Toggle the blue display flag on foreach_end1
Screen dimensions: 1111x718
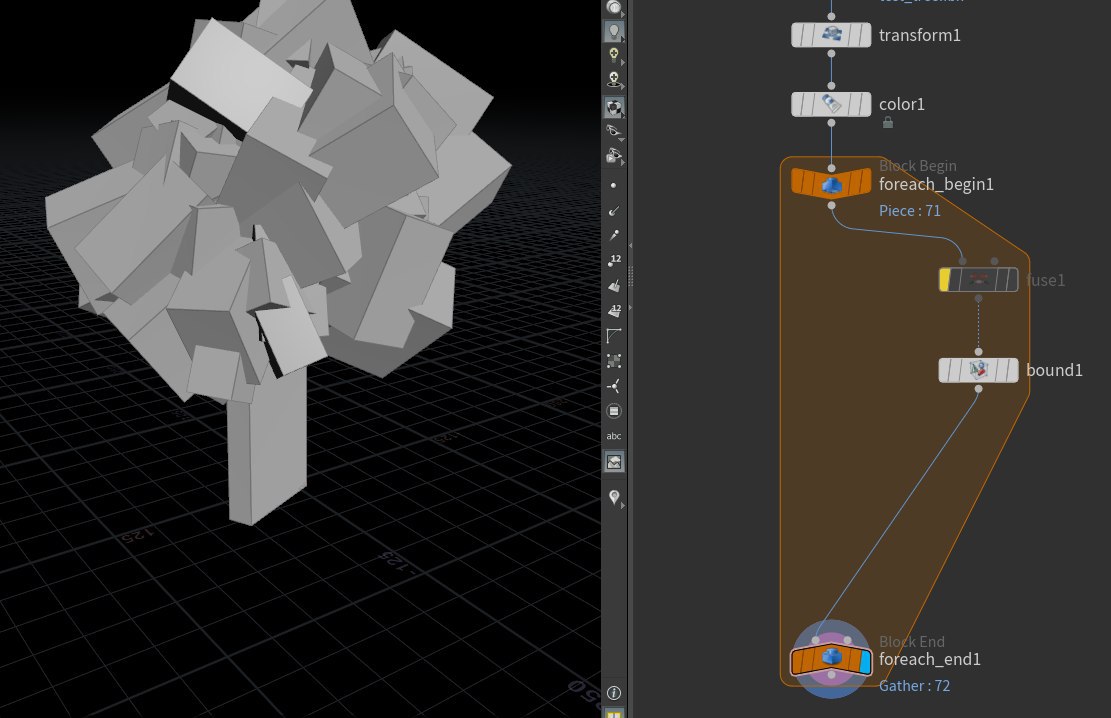864,662
